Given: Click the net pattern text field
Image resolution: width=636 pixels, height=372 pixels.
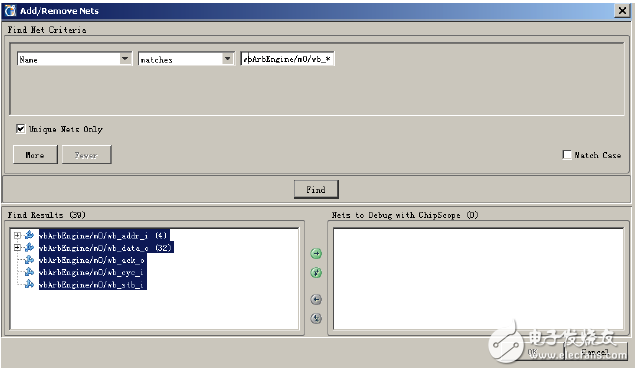Looking at the screenshot, I should tap(287, 59).
